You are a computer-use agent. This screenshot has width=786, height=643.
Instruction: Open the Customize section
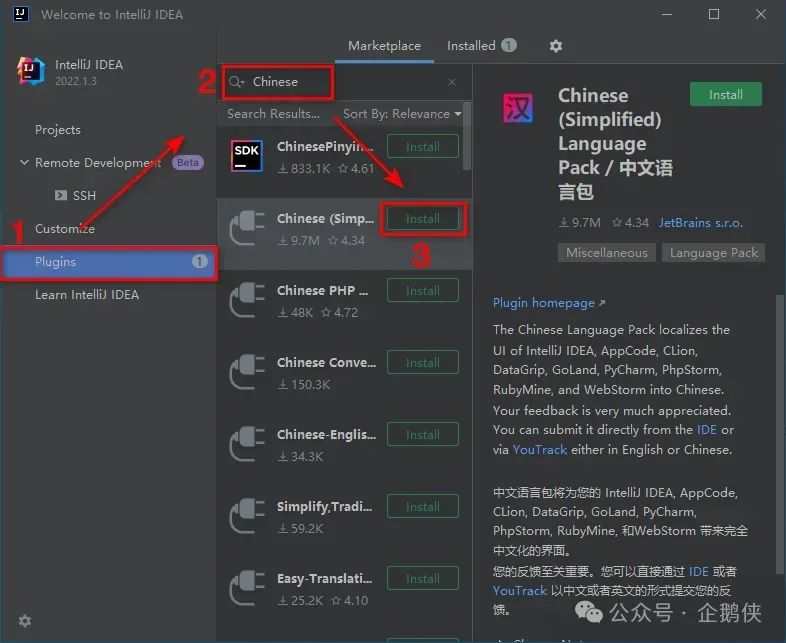[65, 229]
